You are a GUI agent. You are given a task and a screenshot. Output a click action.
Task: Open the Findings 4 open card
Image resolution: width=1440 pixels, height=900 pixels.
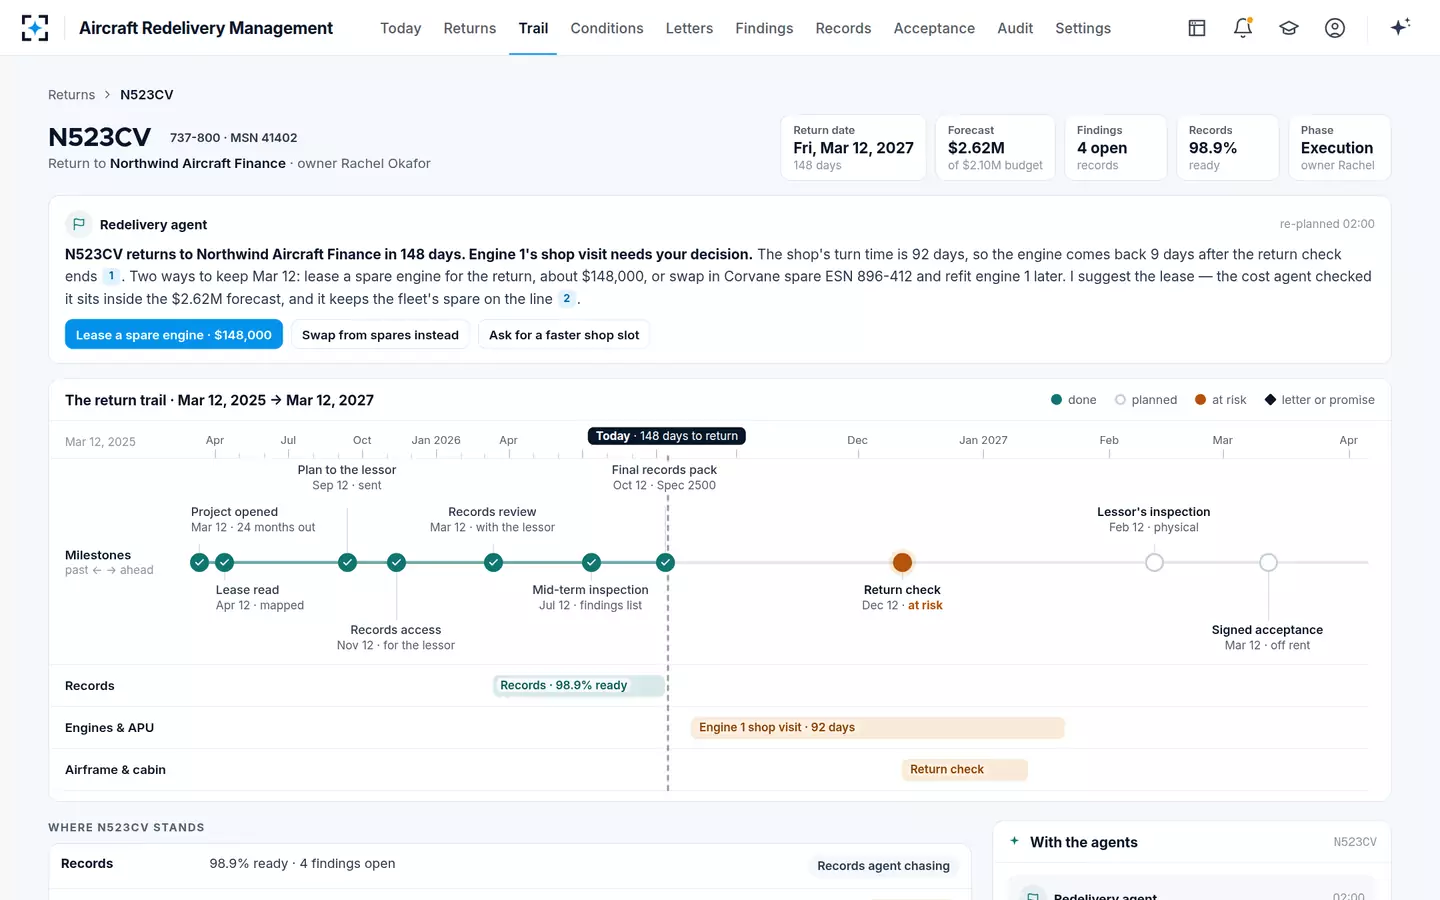(1115, 148)
